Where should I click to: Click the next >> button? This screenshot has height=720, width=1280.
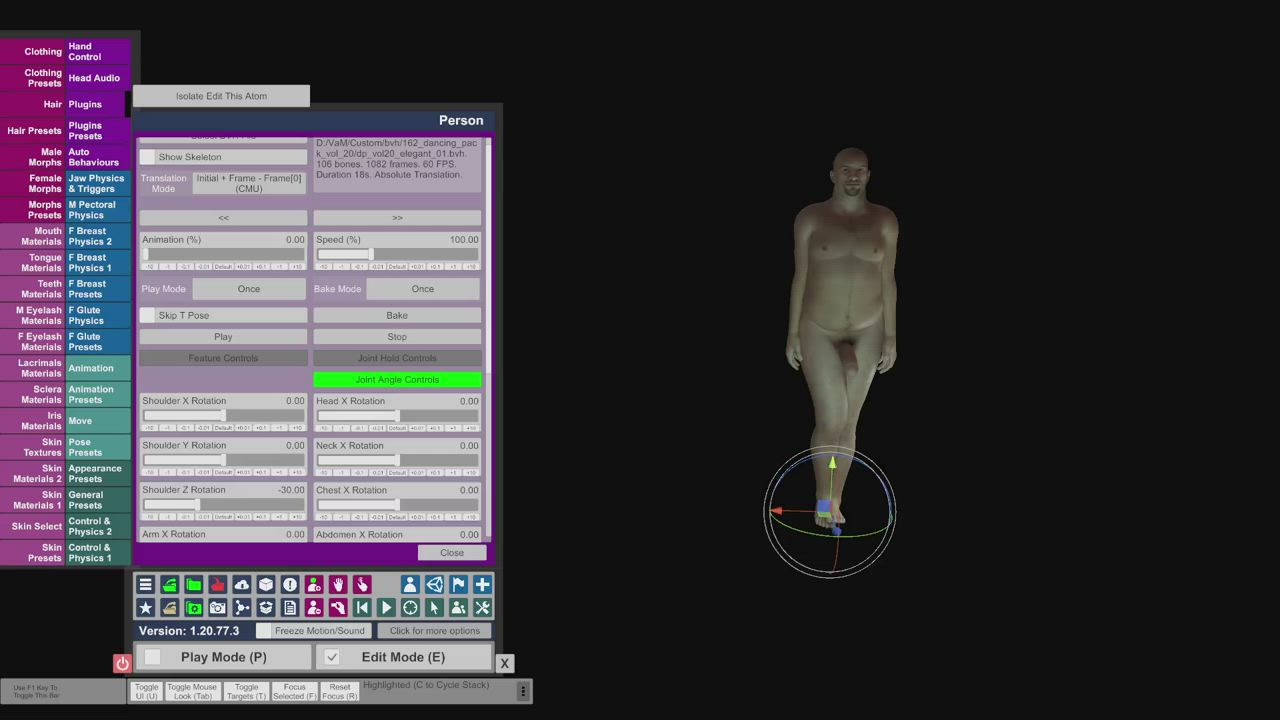click(x=397, y=217)
